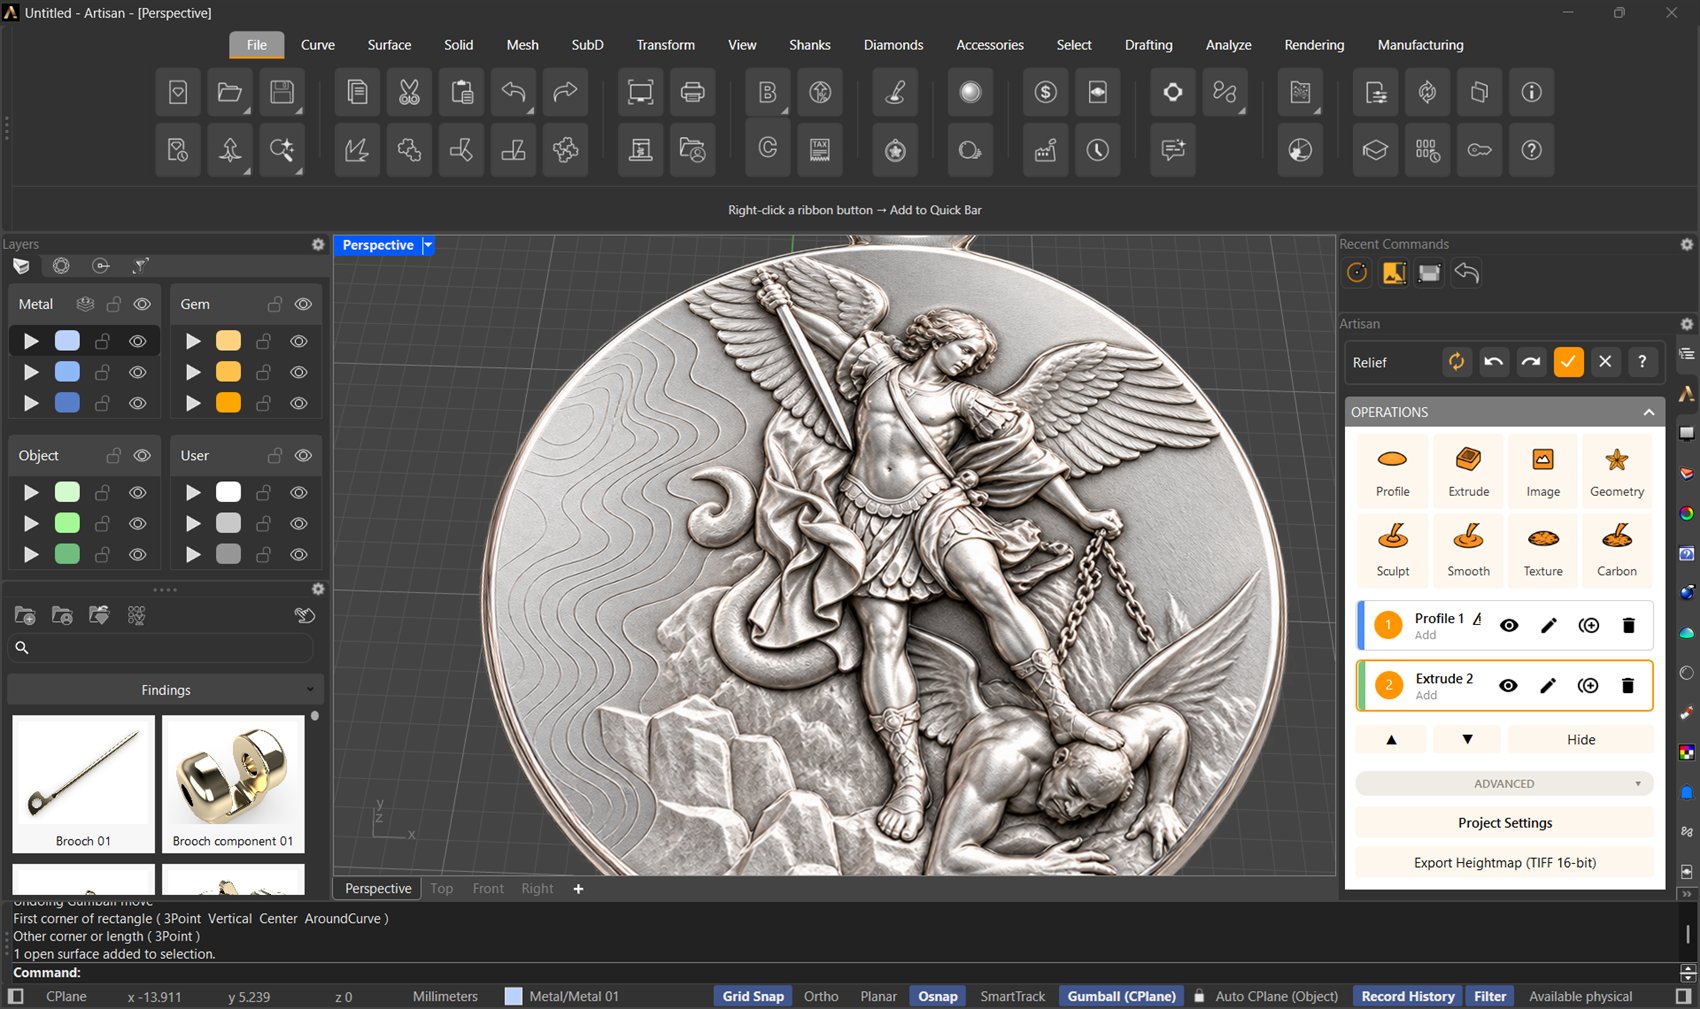Click the Open file folder icon

coord(230,93)
